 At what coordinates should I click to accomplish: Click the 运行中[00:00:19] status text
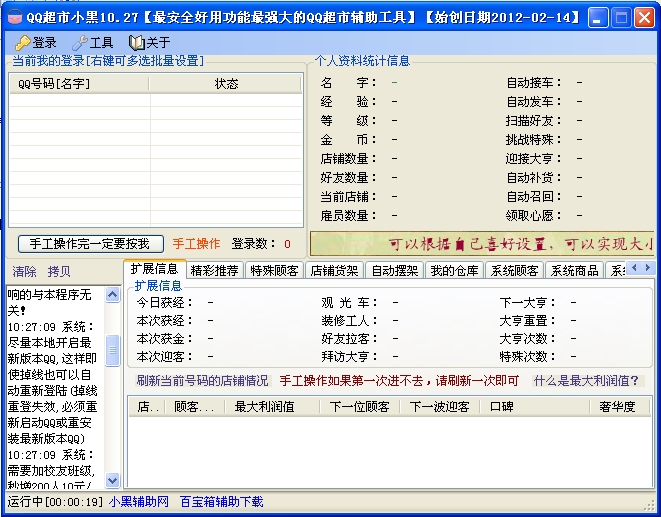point(55,501)
